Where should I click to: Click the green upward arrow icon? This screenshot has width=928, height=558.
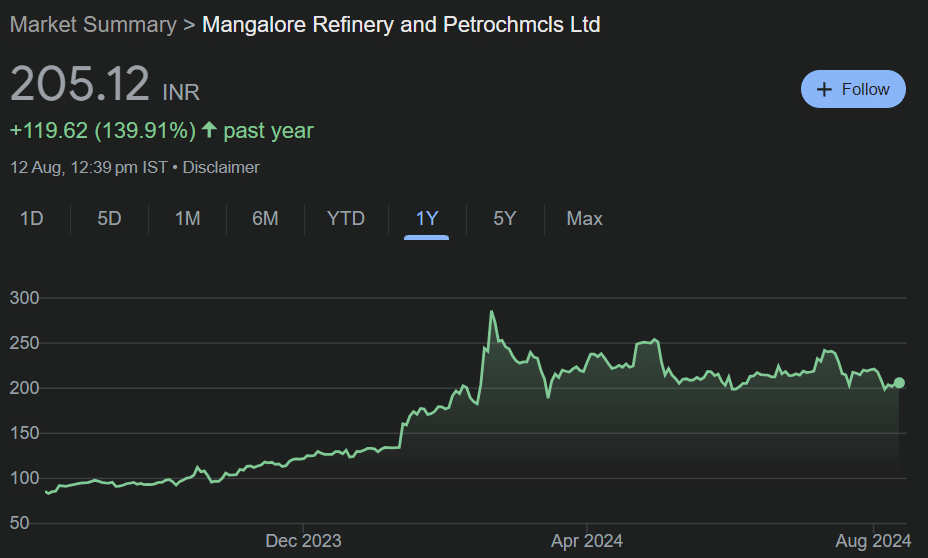click(209, 129)
